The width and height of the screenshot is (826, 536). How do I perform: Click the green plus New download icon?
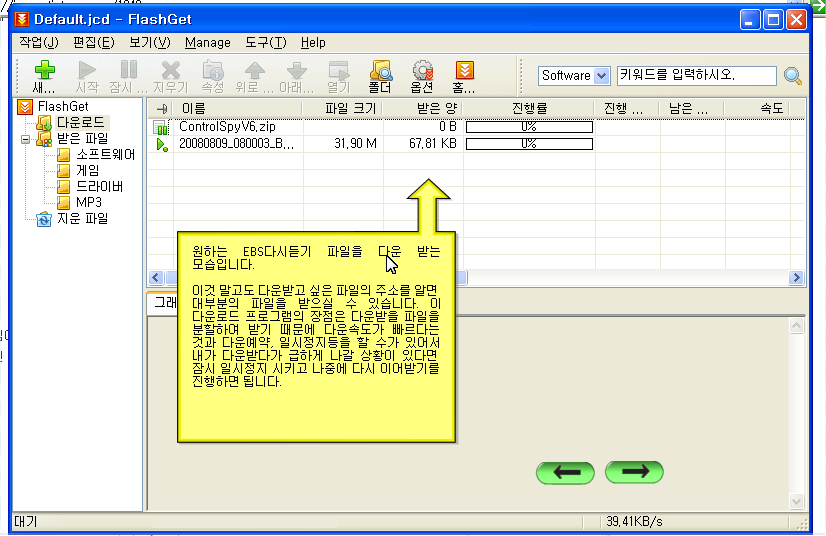pos(44,71)
